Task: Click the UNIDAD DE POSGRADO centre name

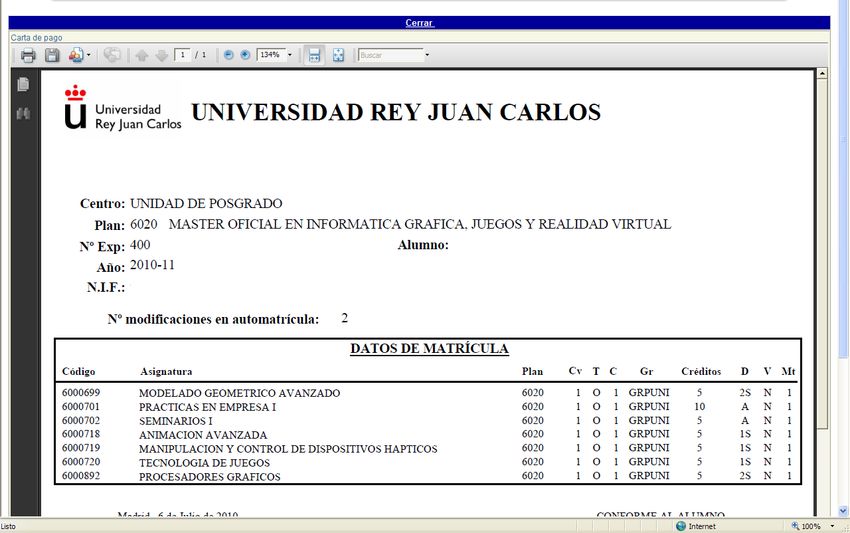Action: (206, 203)
